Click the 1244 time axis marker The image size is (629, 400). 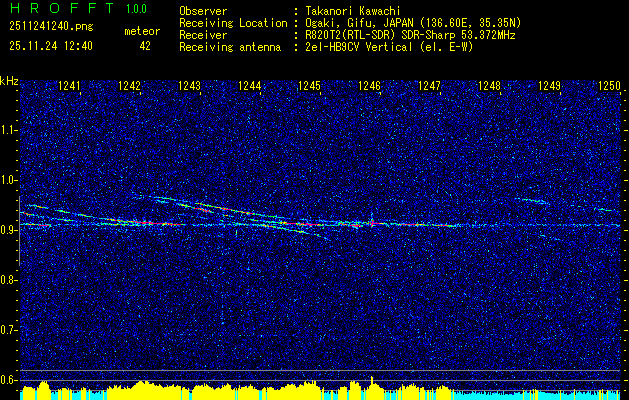click(x=250, y=85)
